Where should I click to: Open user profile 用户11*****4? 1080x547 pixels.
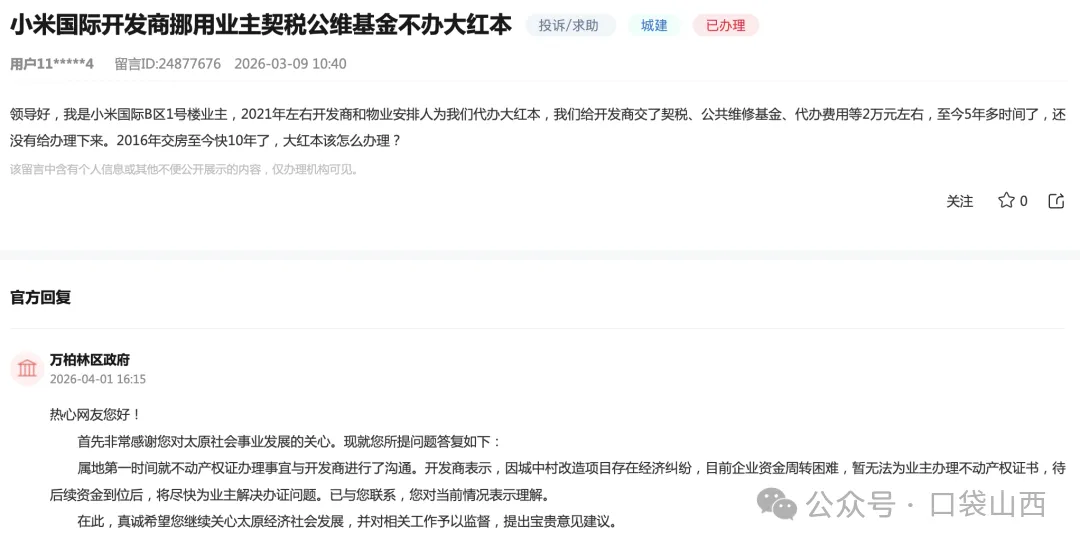(x=52, y=64)
